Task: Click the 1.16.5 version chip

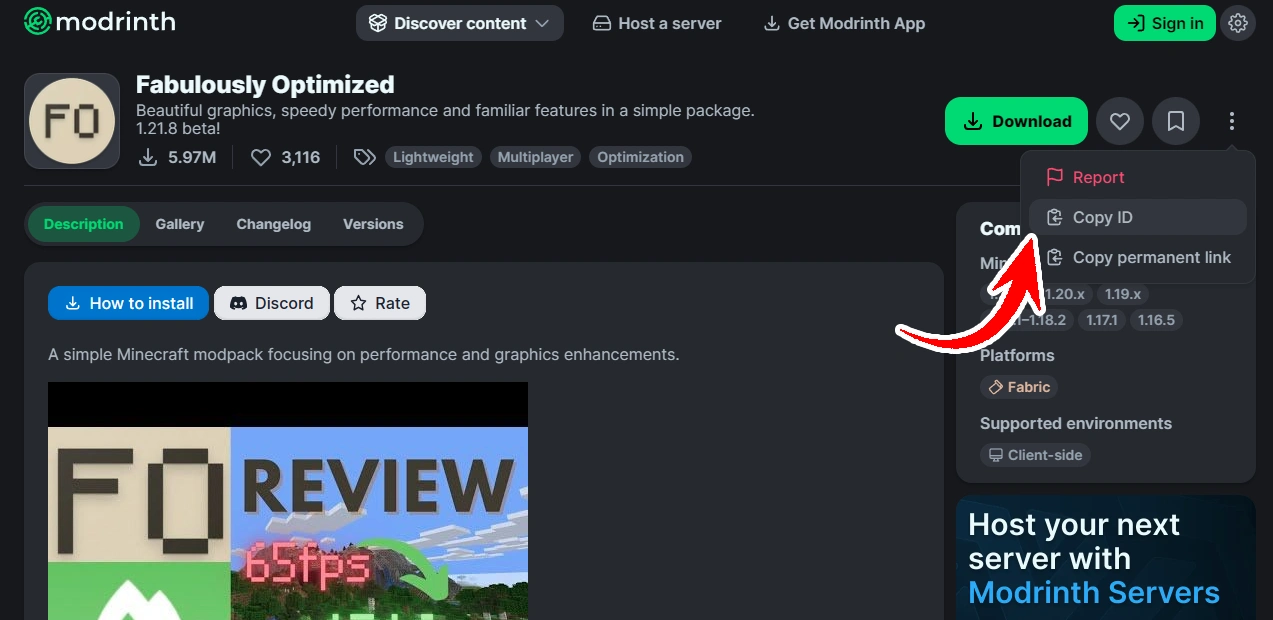Action: 1157,320
